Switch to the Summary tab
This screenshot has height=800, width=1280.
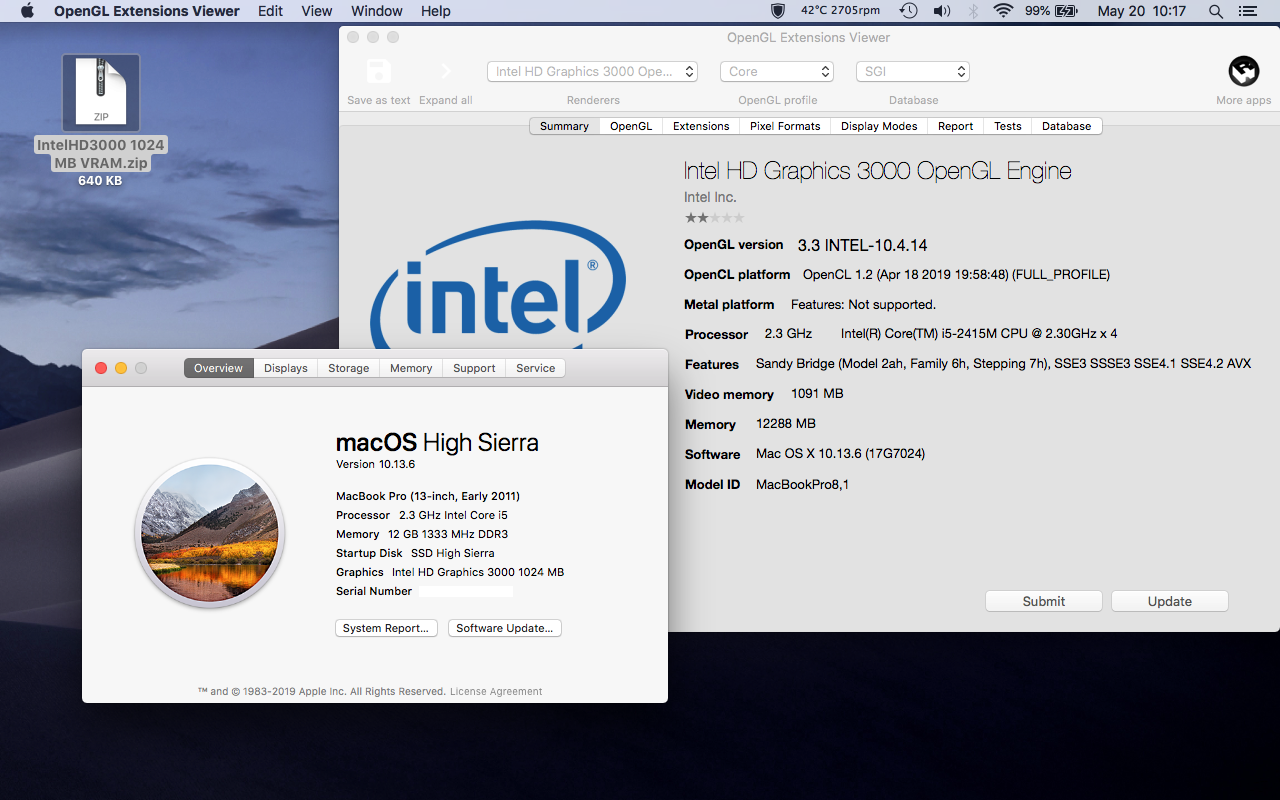click(564, 126)
